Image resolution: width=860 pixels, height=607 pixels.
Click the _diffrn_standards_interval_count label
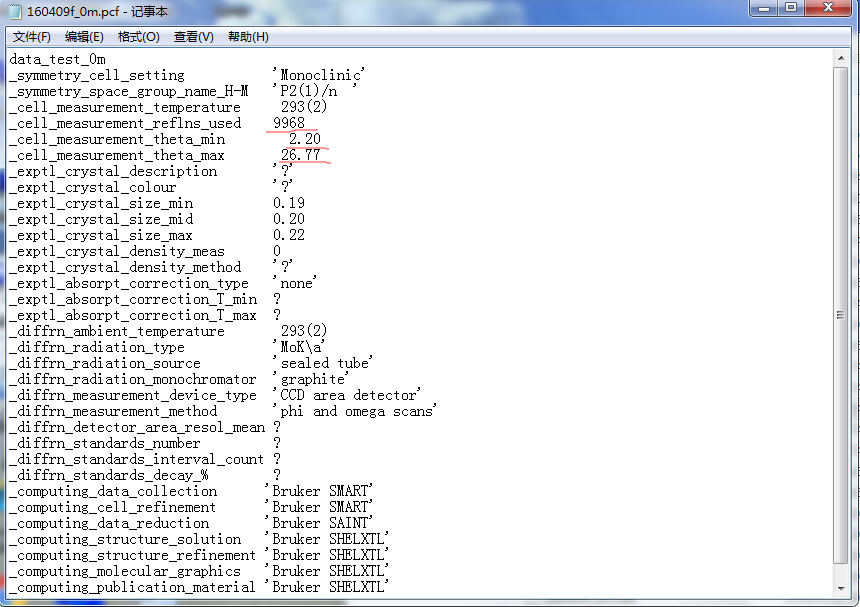[x=137, y=459]
